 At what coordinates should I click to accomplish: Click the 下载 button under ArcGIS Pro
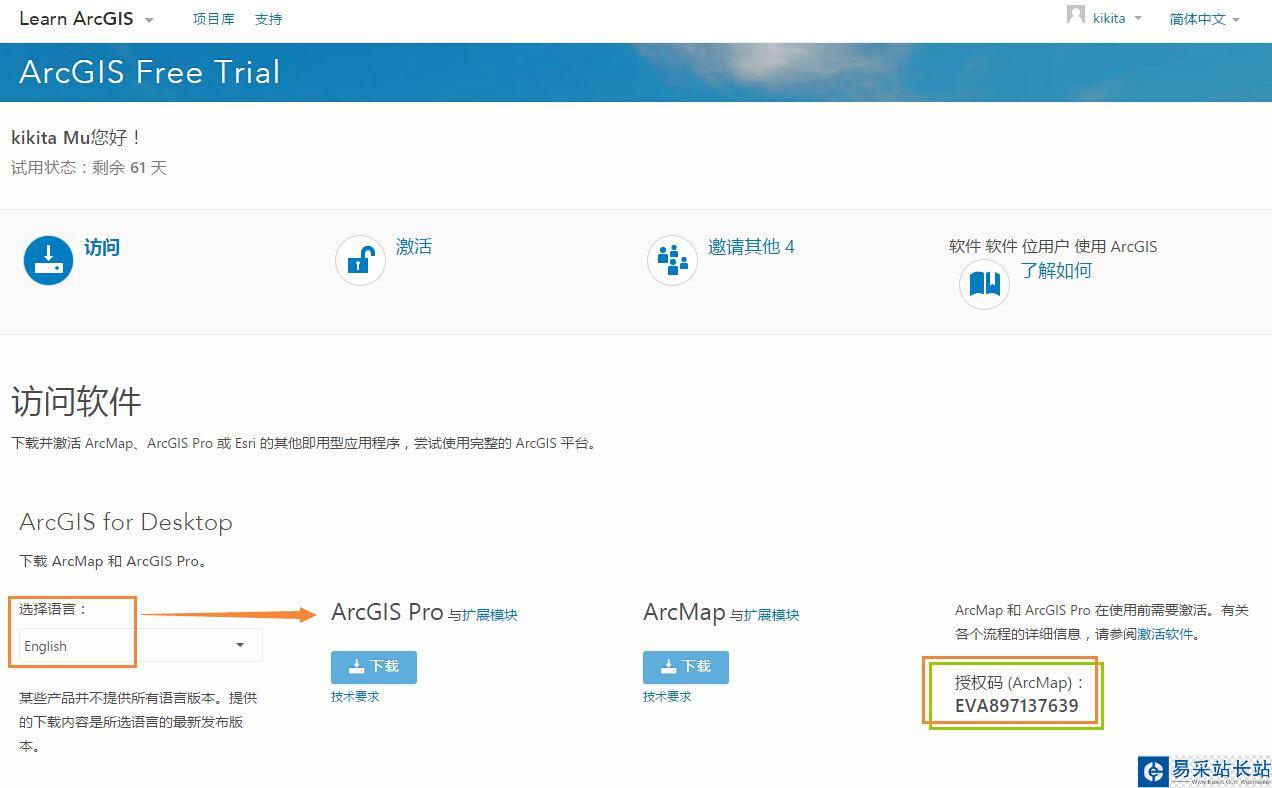pos(374,667)
